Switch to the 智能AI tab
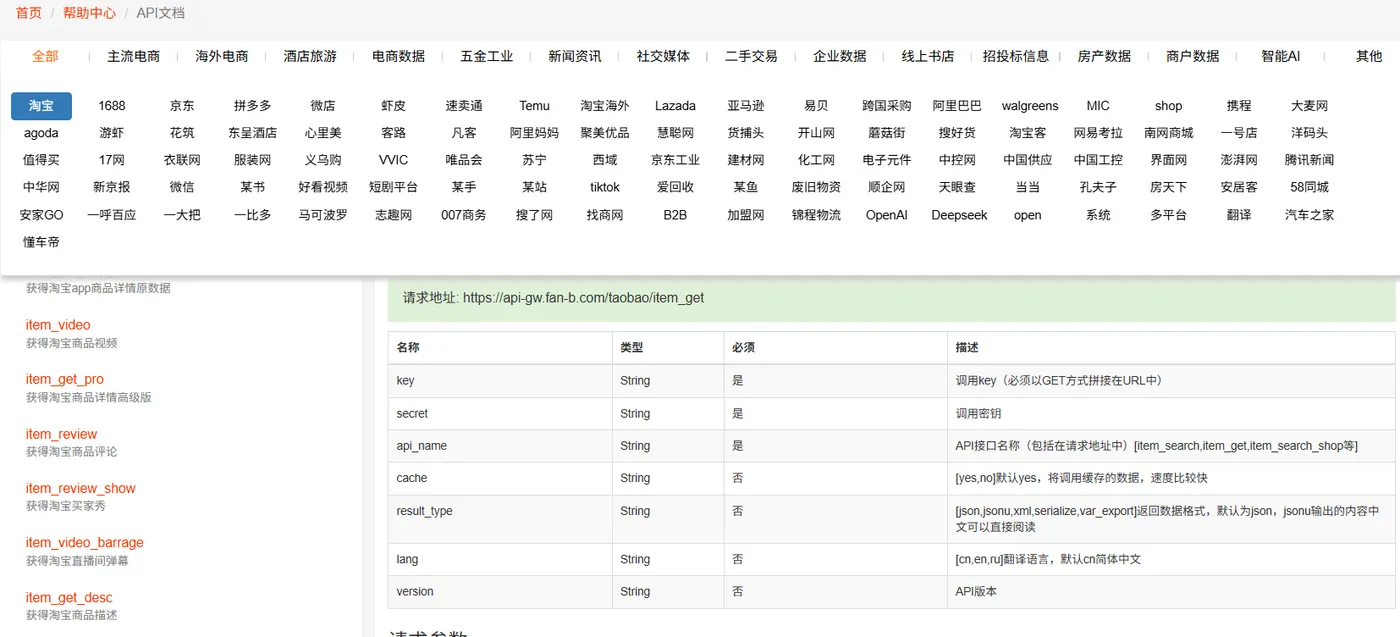Viewport: 1400px width, 637px height. pyautogui.click(x=1281, y=57)
